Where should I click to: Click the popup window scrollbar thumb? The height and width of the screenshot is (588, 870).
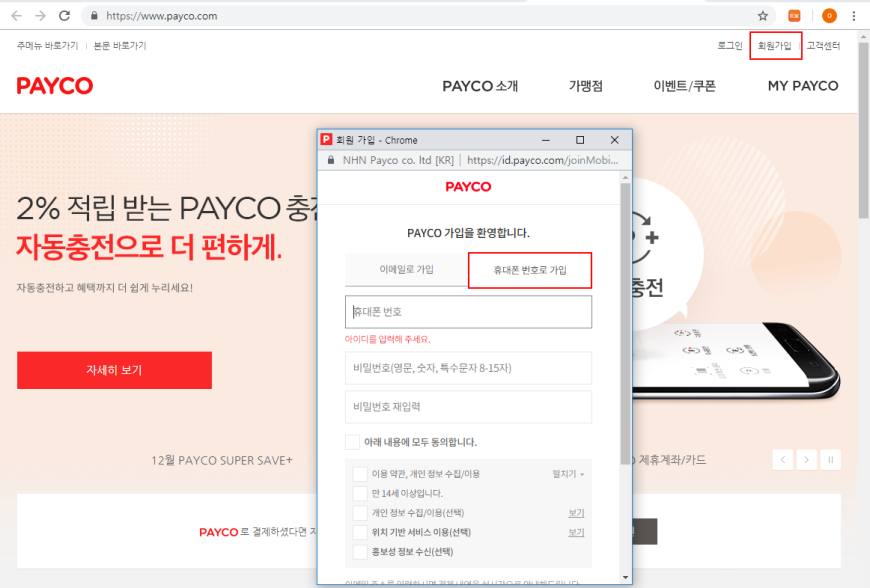pos(625,325)
